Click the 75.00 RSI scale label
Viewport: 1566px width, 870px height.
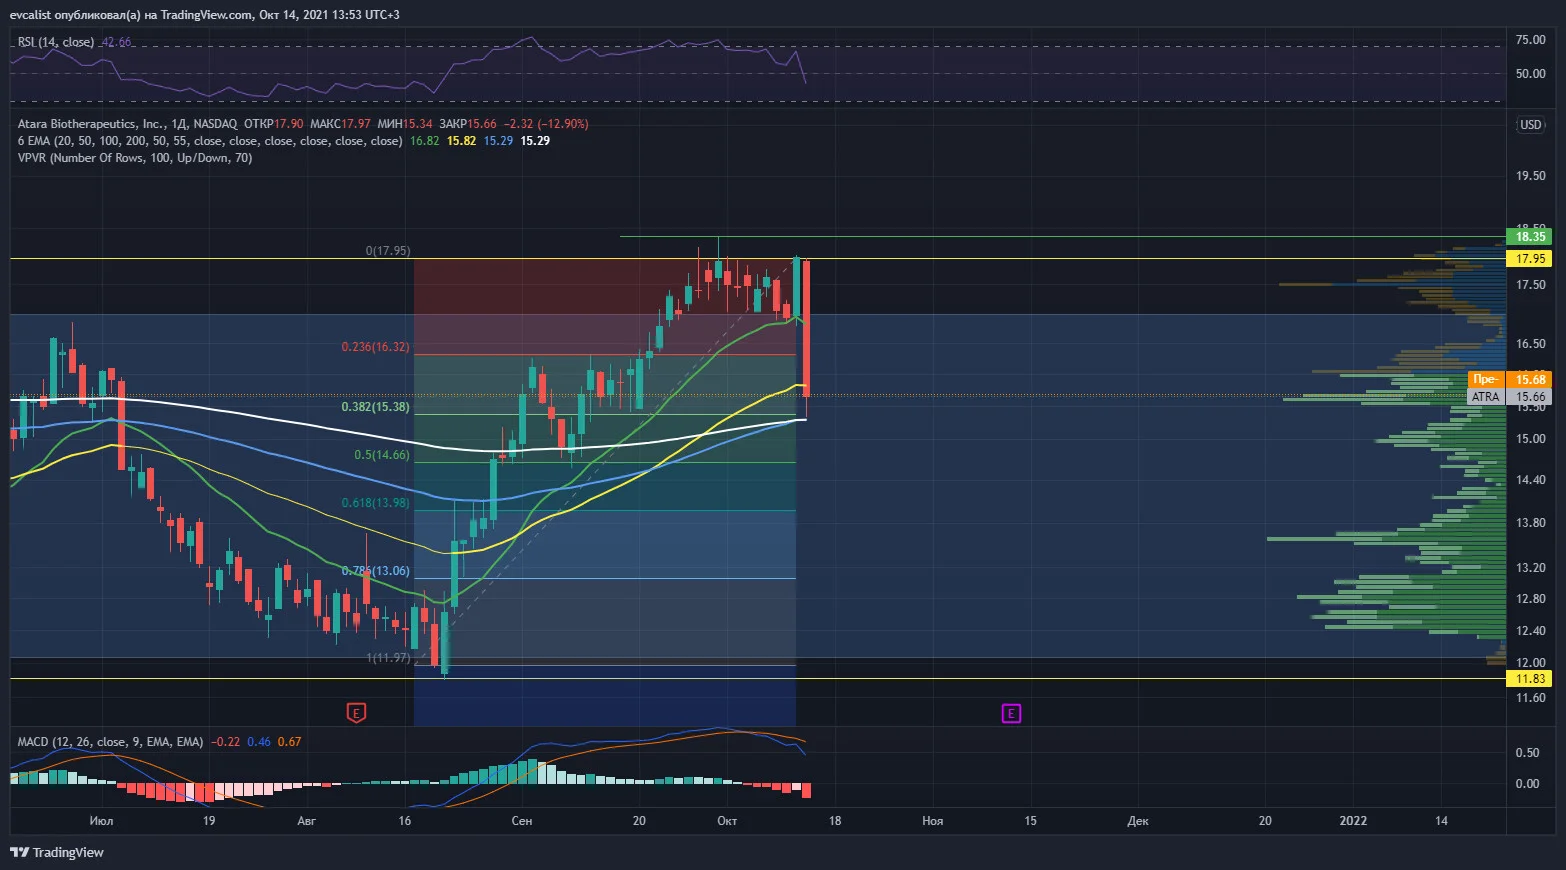1530,40
